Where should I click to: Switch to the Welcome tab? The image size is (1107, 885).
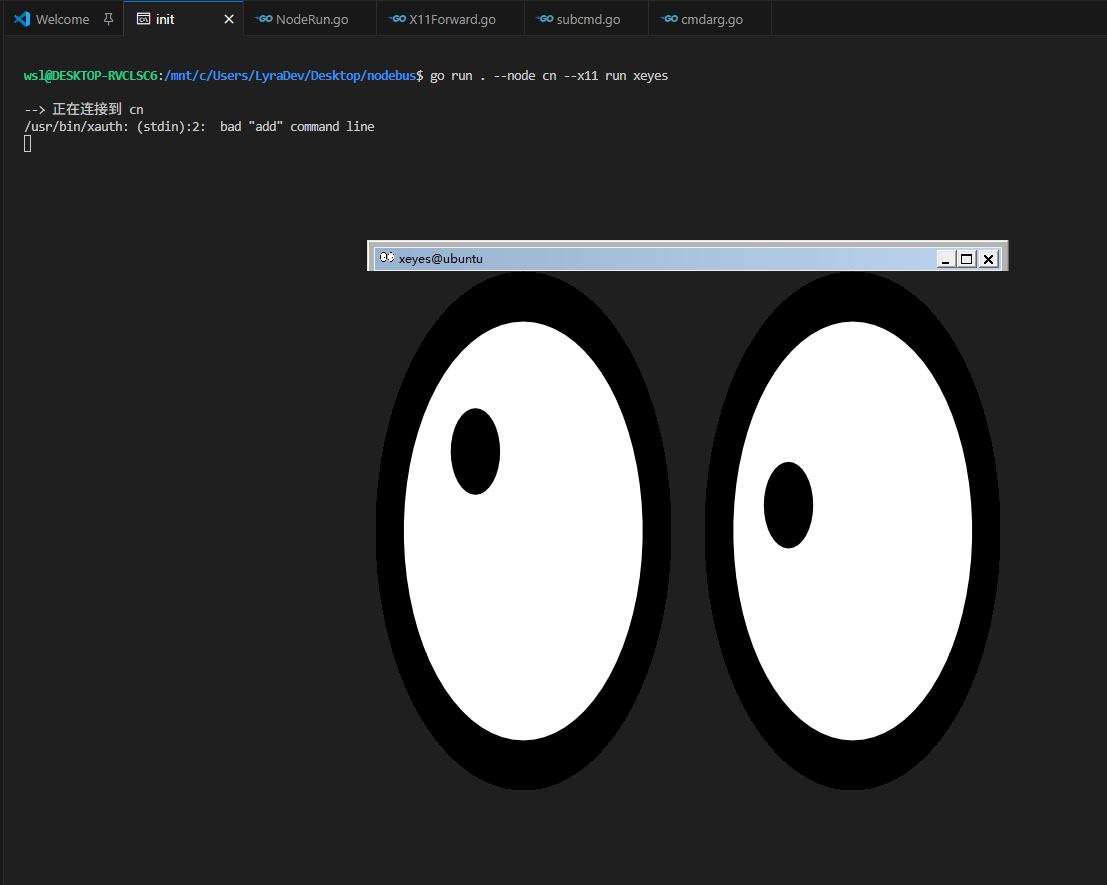62,19
